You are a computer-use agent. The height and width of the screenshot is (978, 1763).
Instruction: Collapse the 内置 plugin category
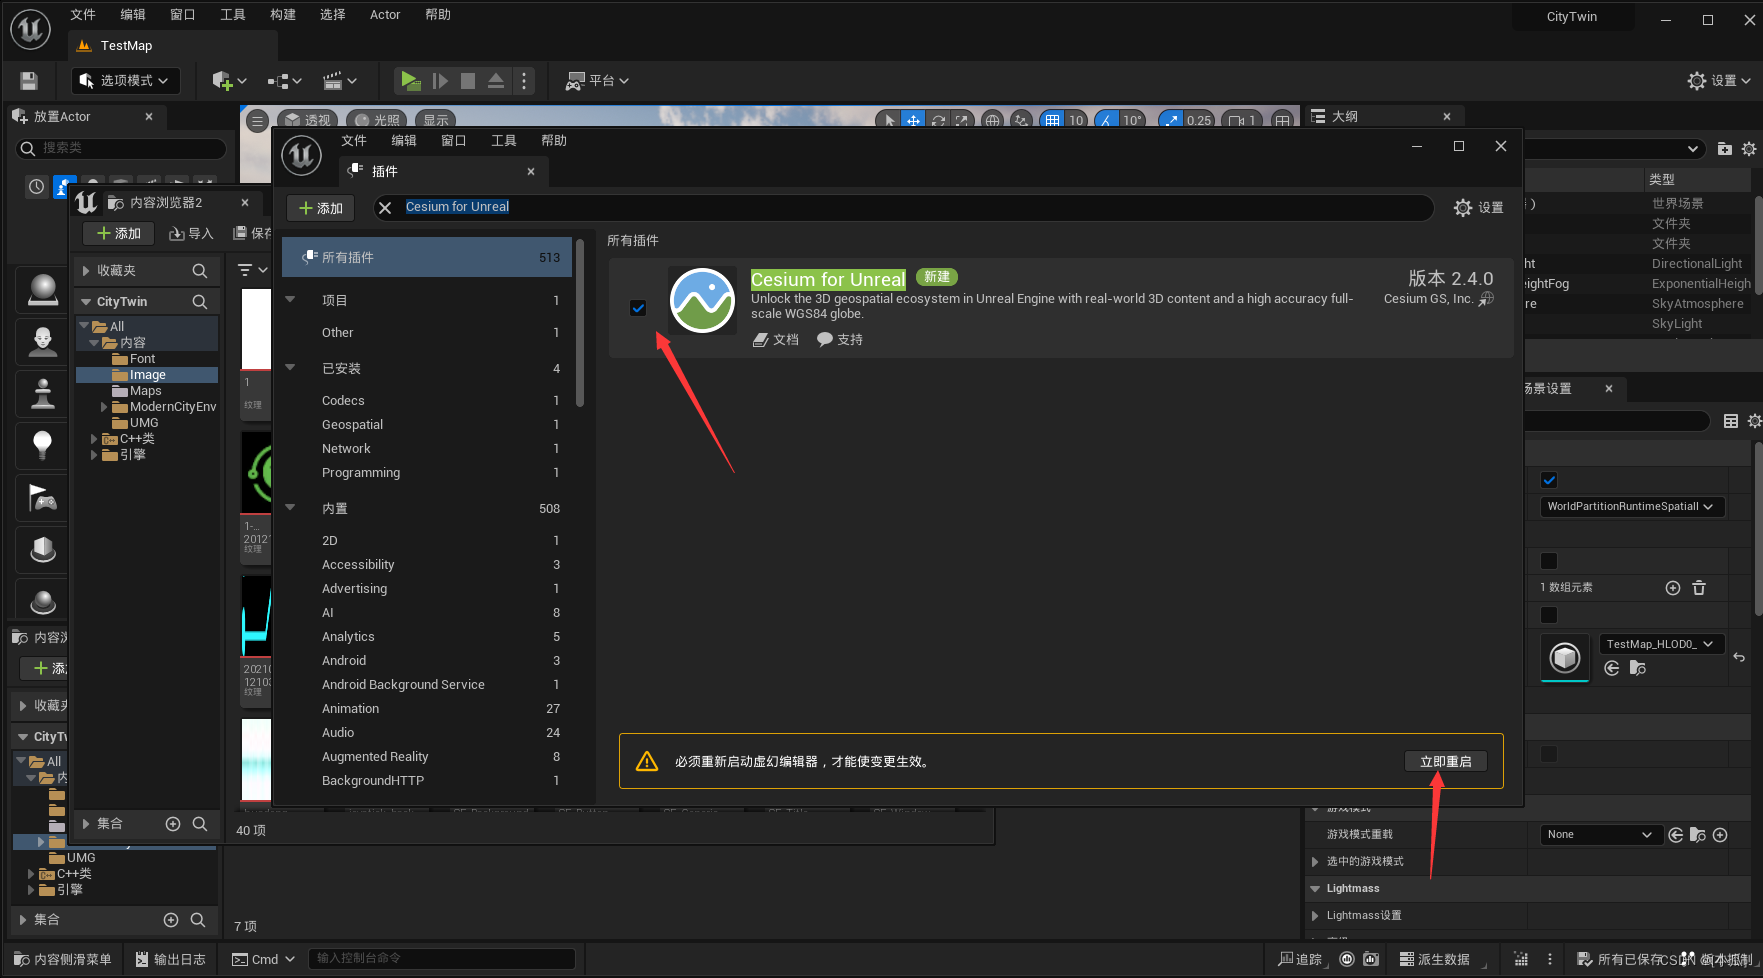tap(291, 508)
